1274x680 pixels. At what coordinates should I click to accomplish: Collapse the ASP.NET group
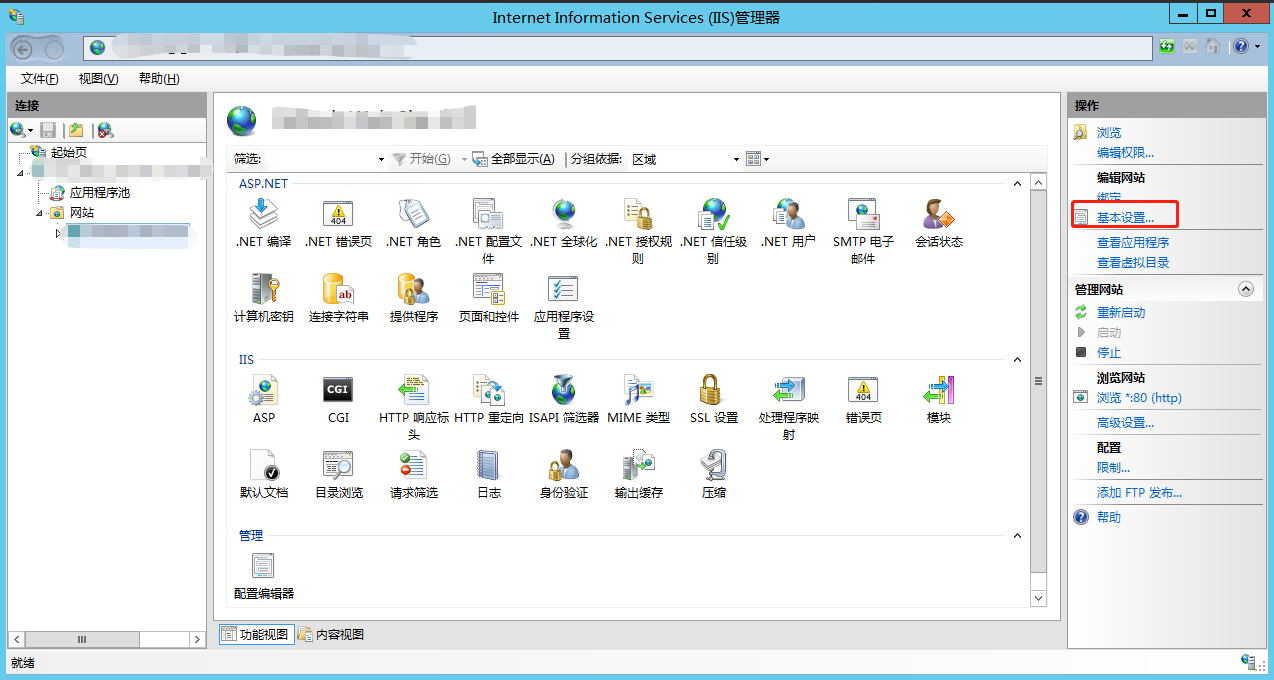click(x=1017, y=184)
